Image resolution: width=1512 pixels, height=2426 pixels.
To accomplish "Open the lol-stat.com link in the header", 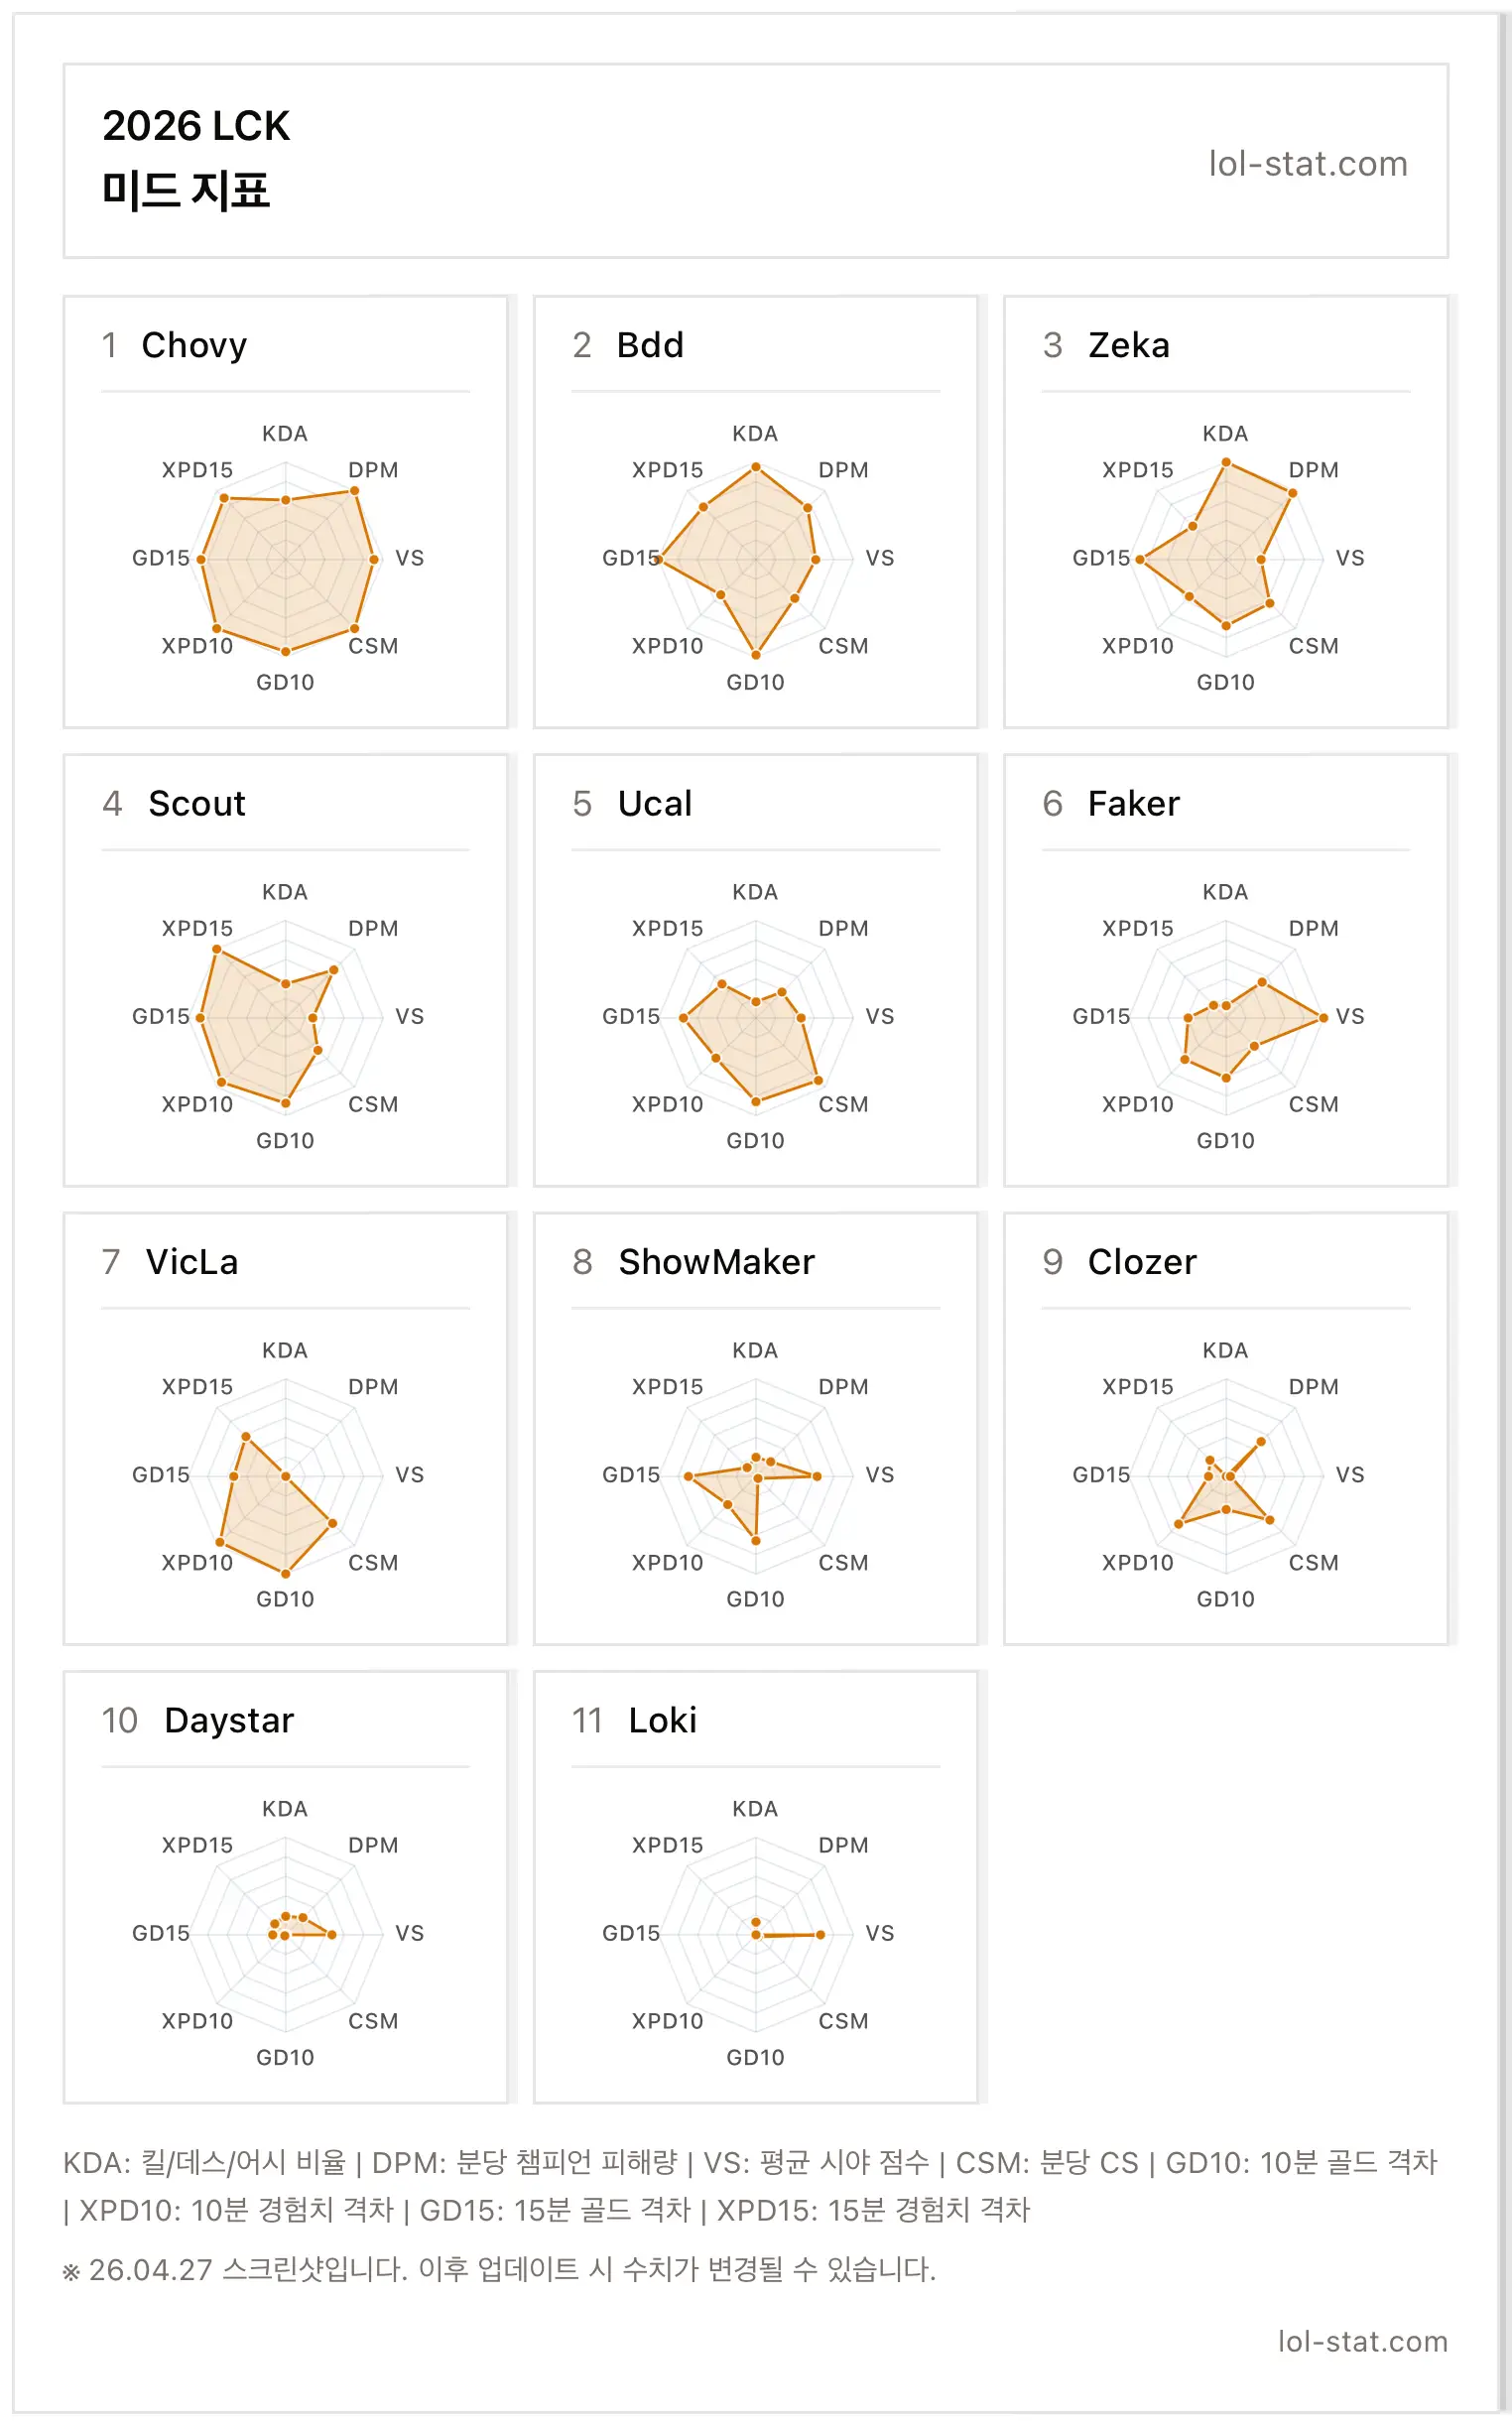I will coord(1307,163).
